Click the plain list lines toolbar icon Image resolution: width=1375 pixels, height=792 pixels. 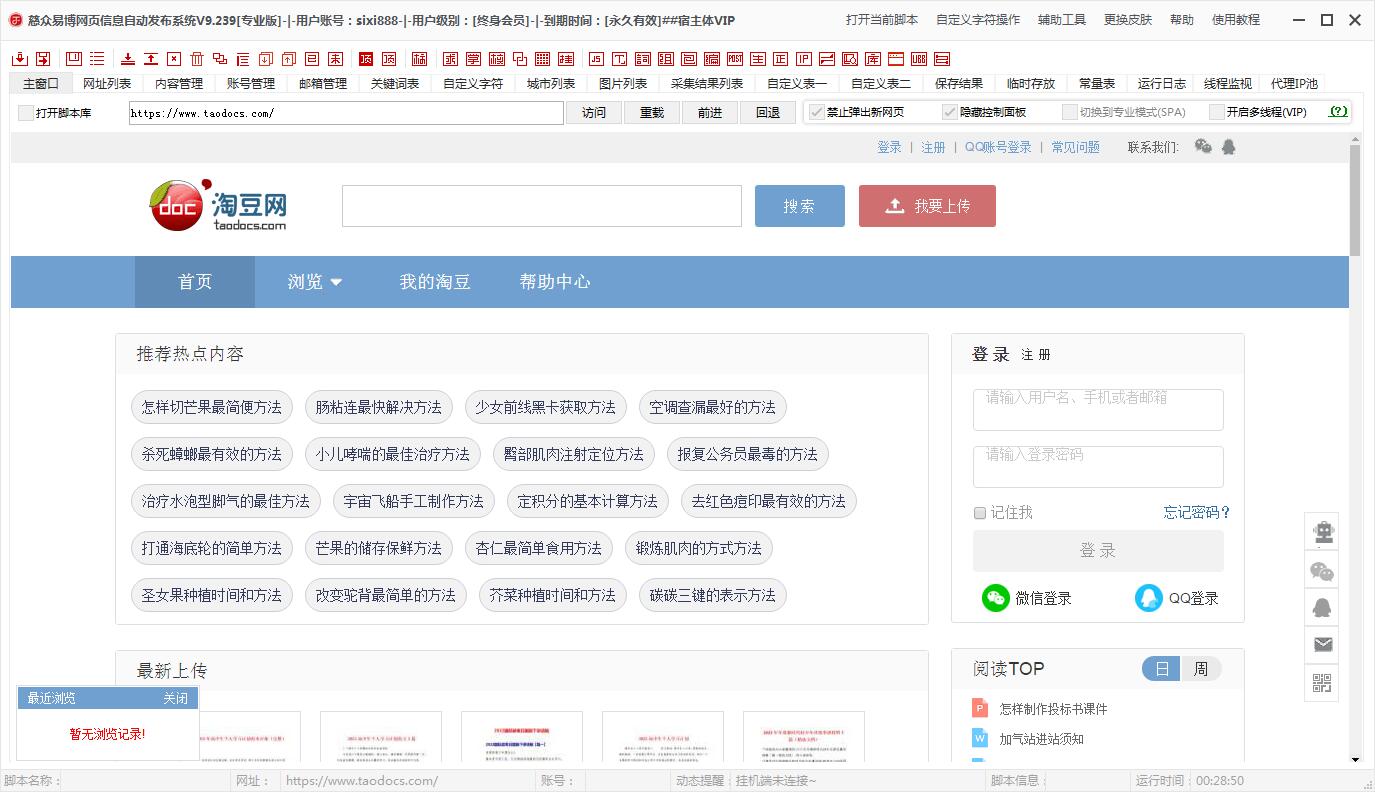[x=97, y=59]
